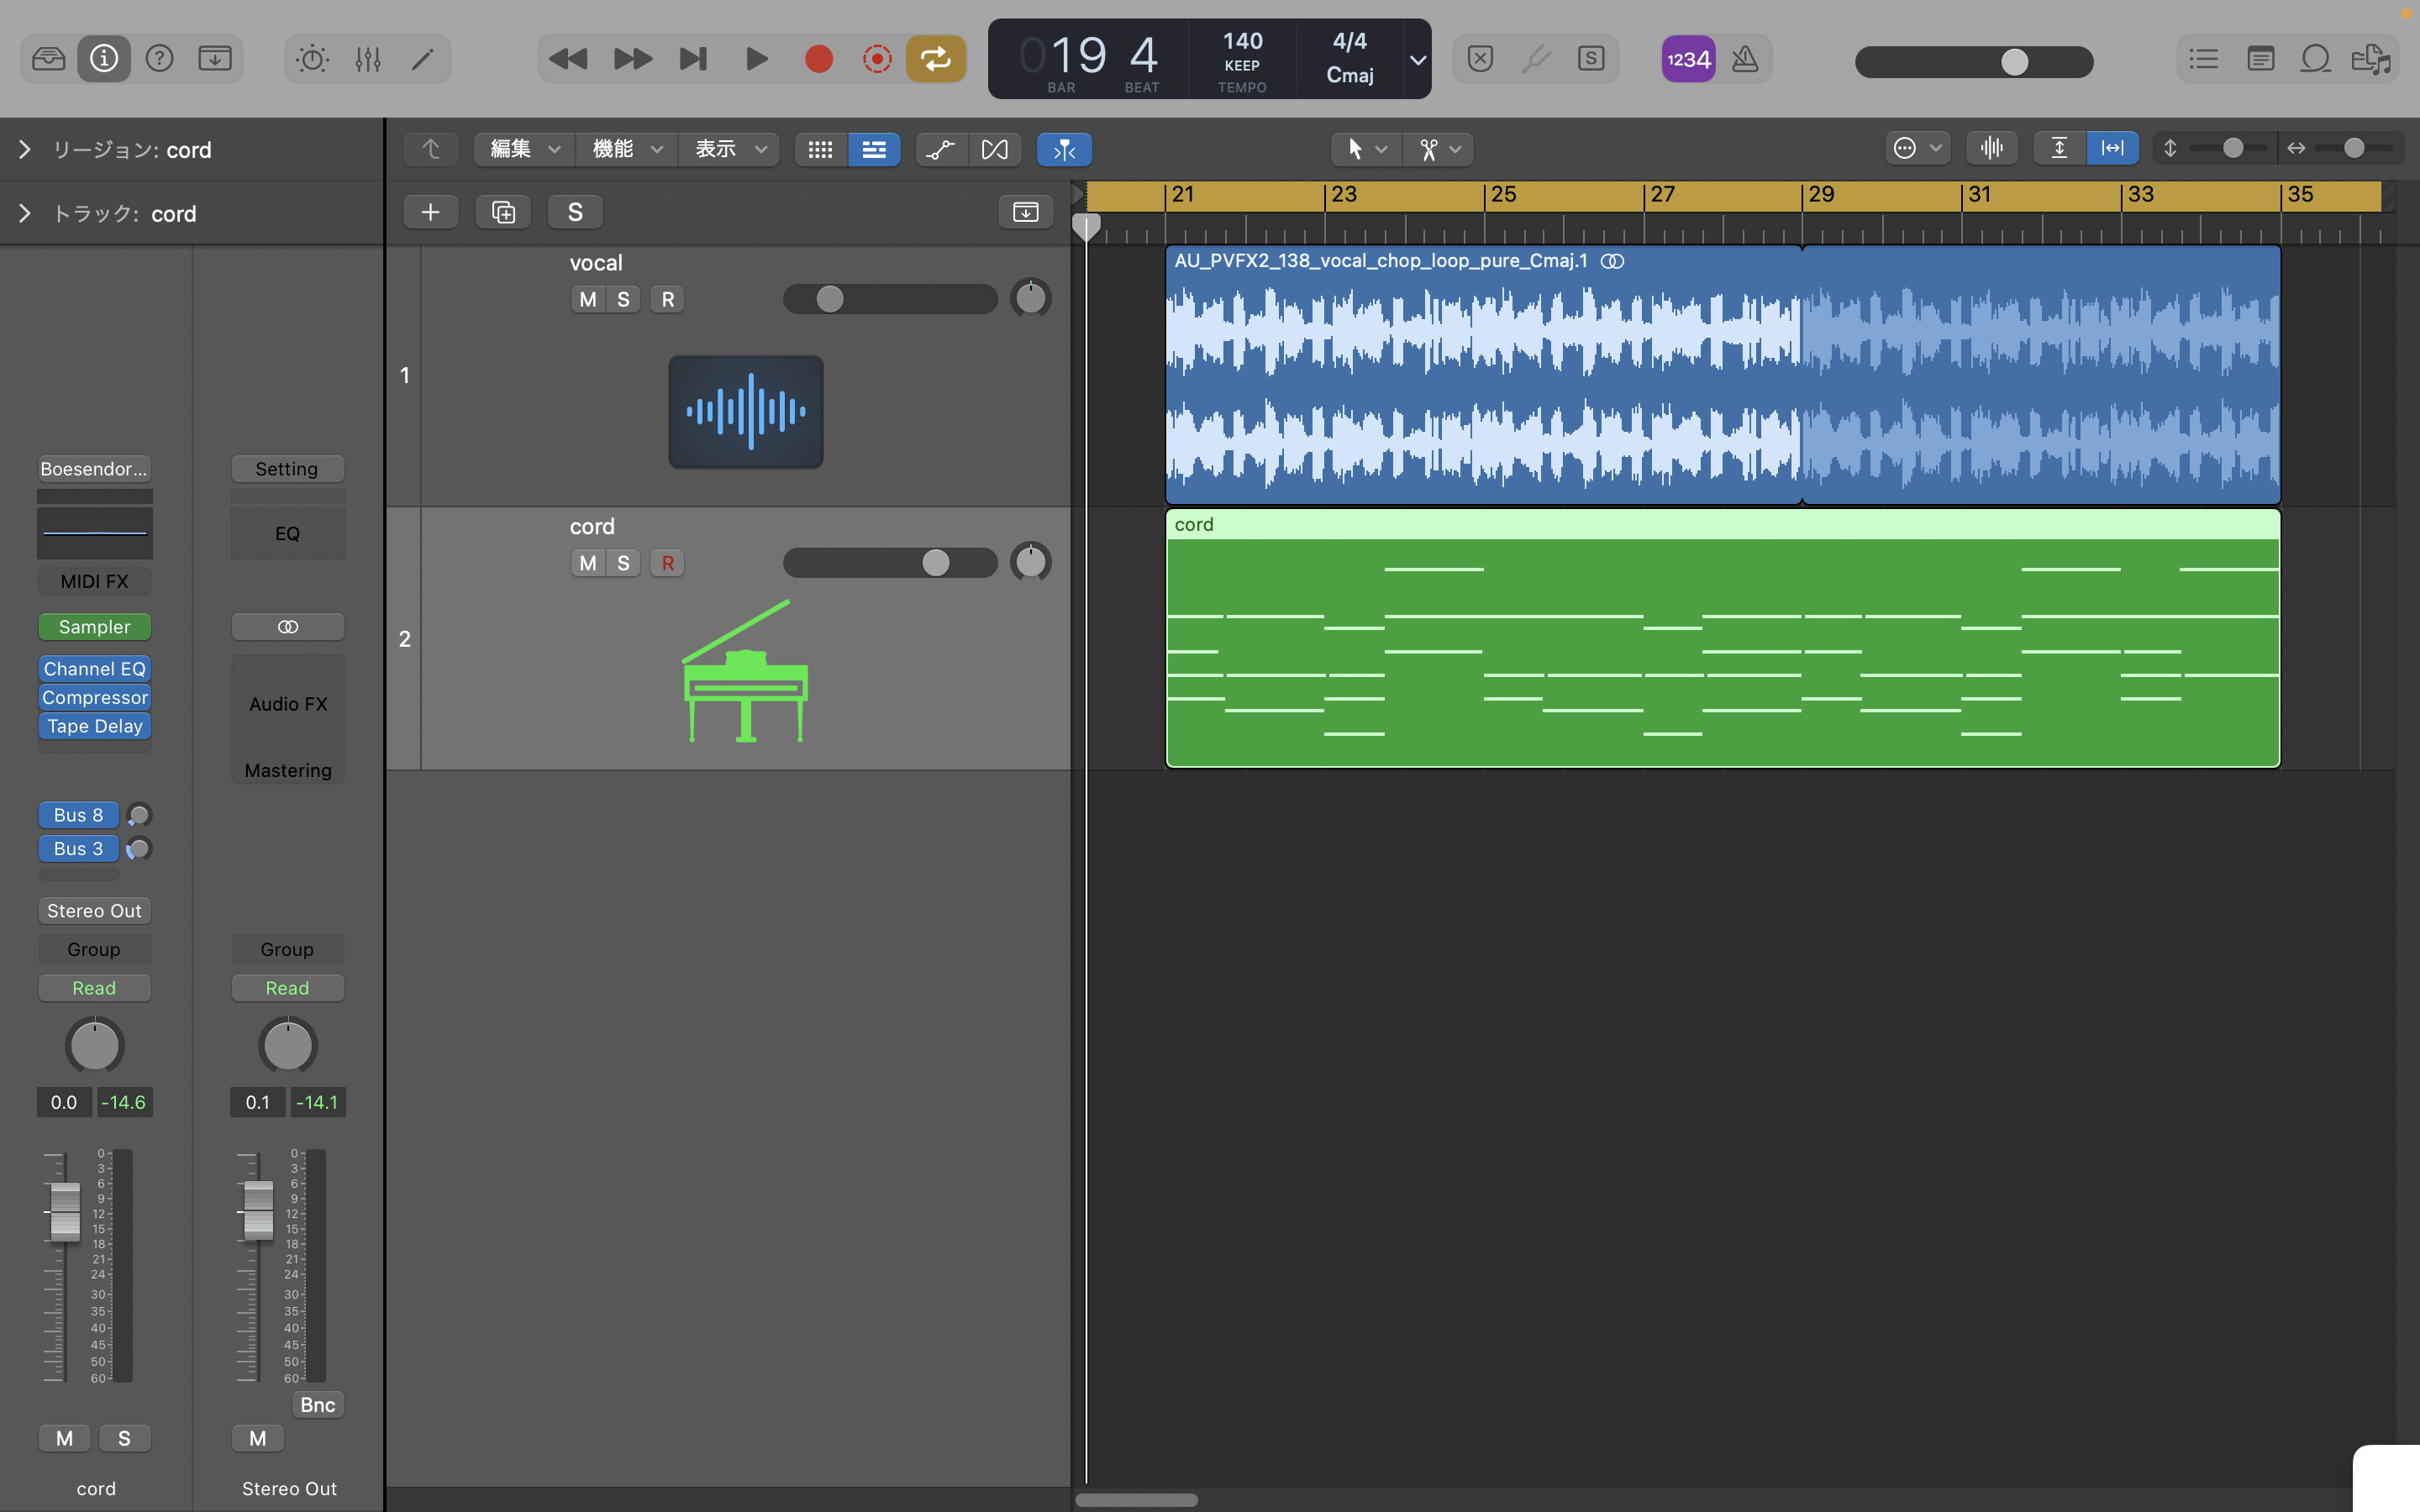Click the Replace mode X icon
The width and height of the screenshot is (2420, 1512).
click(x=1480, y=59)
